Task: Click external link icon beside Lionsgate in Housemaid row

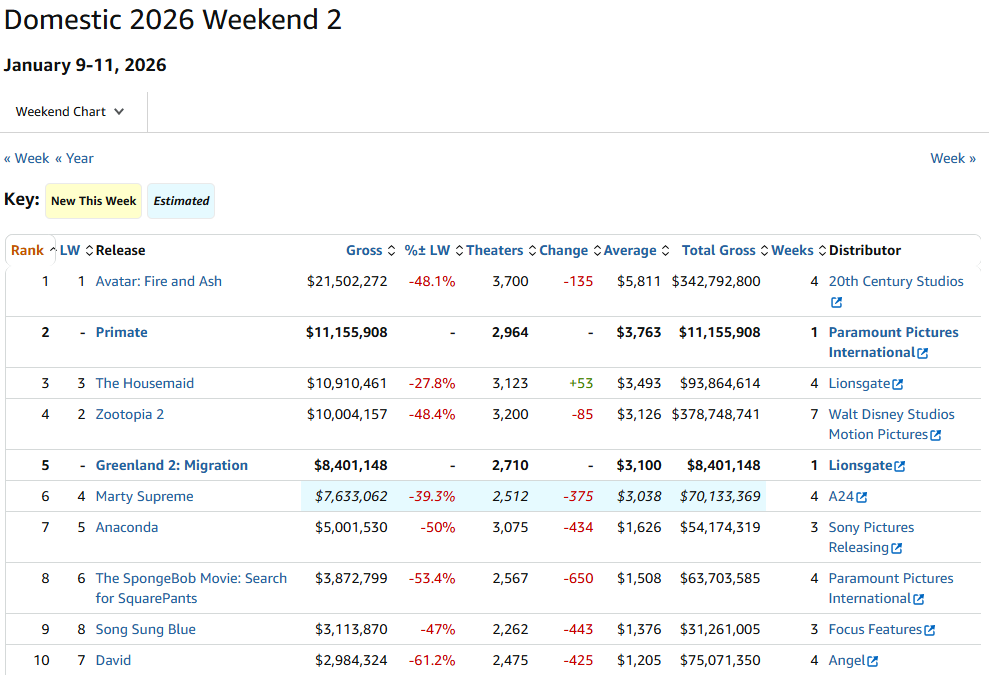Action: [898, 384]
